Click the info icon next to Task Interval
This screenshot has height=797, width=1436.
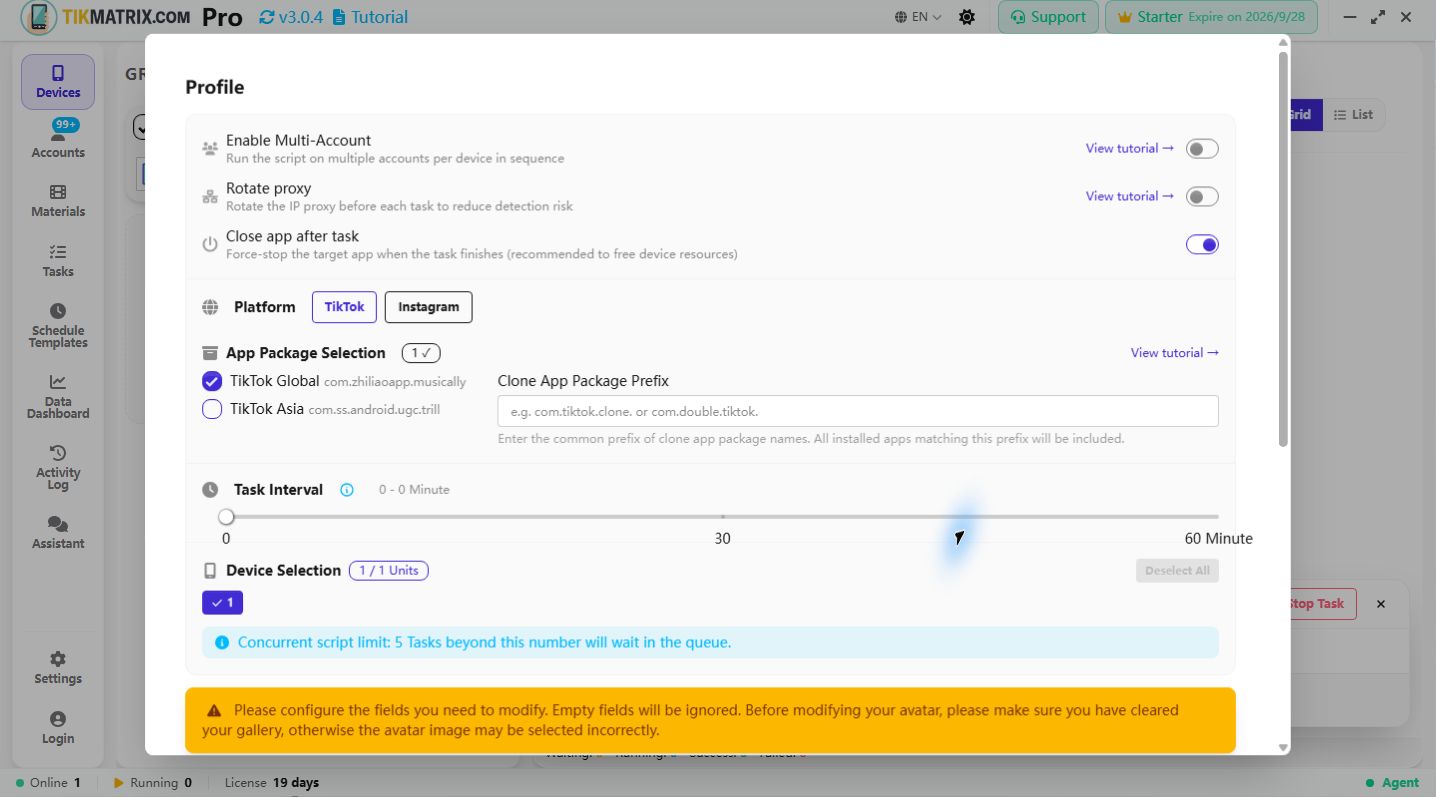click(x=347, y=490)
